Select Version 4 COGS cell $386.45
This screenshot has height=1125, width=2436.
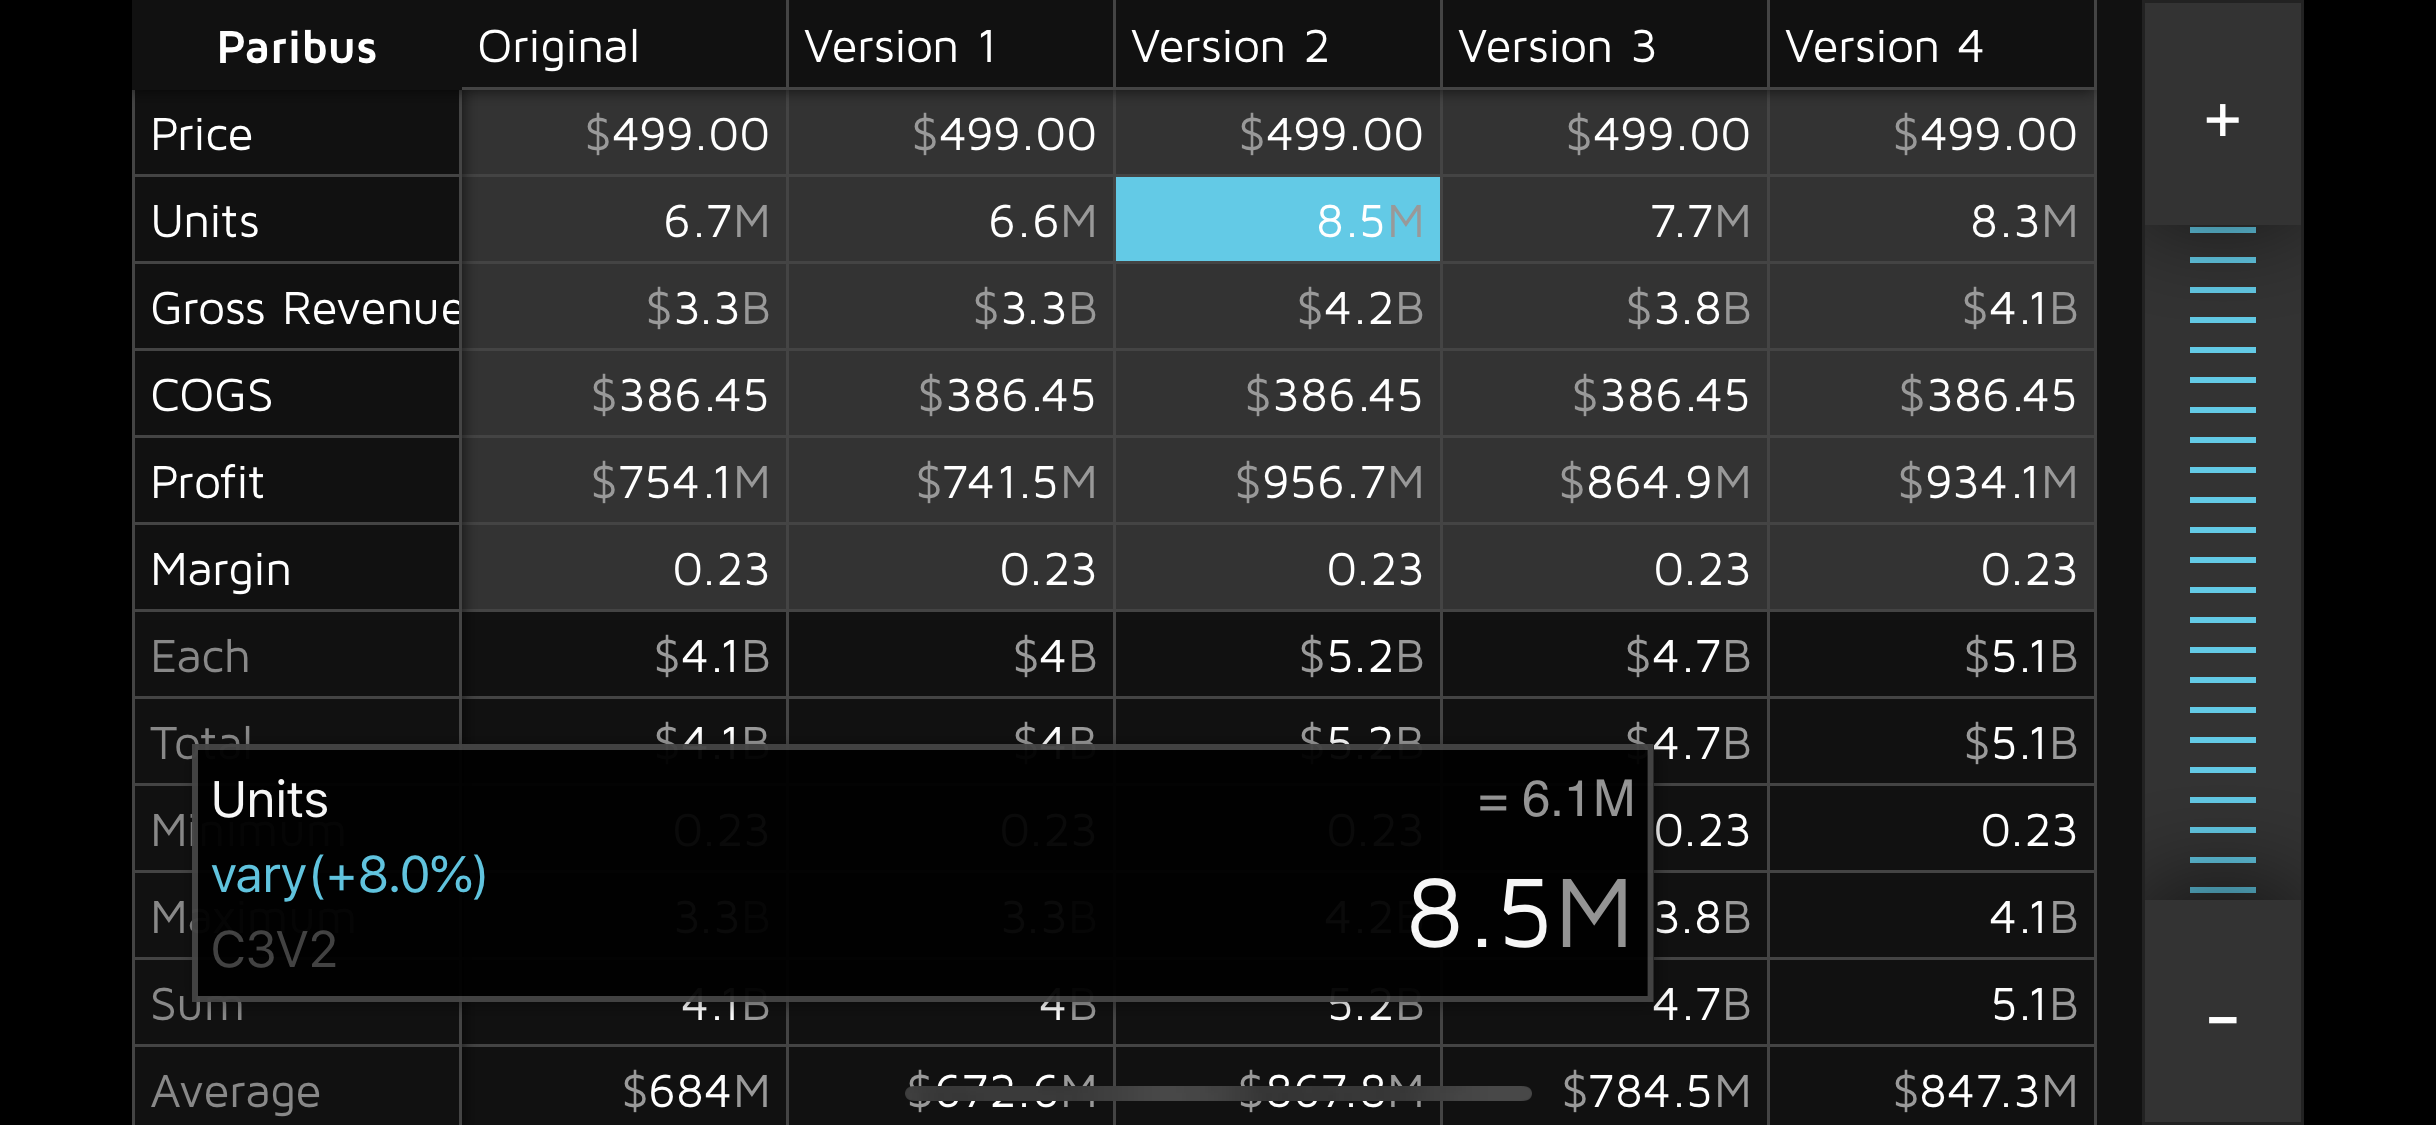[x=1931, y=395]
